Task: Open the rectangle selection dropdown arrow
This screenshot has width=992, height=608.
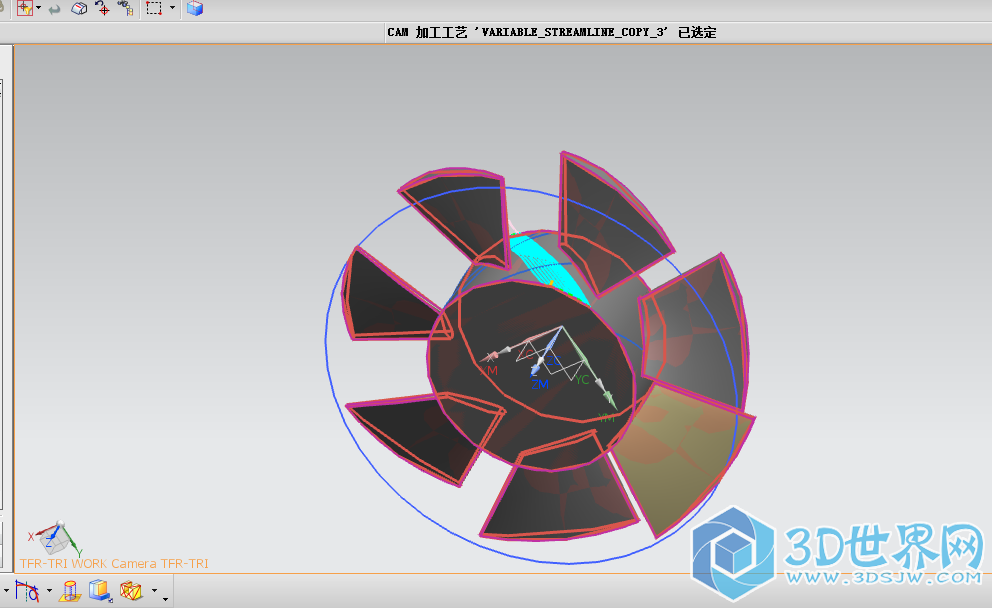Action: tap(172, 8)
